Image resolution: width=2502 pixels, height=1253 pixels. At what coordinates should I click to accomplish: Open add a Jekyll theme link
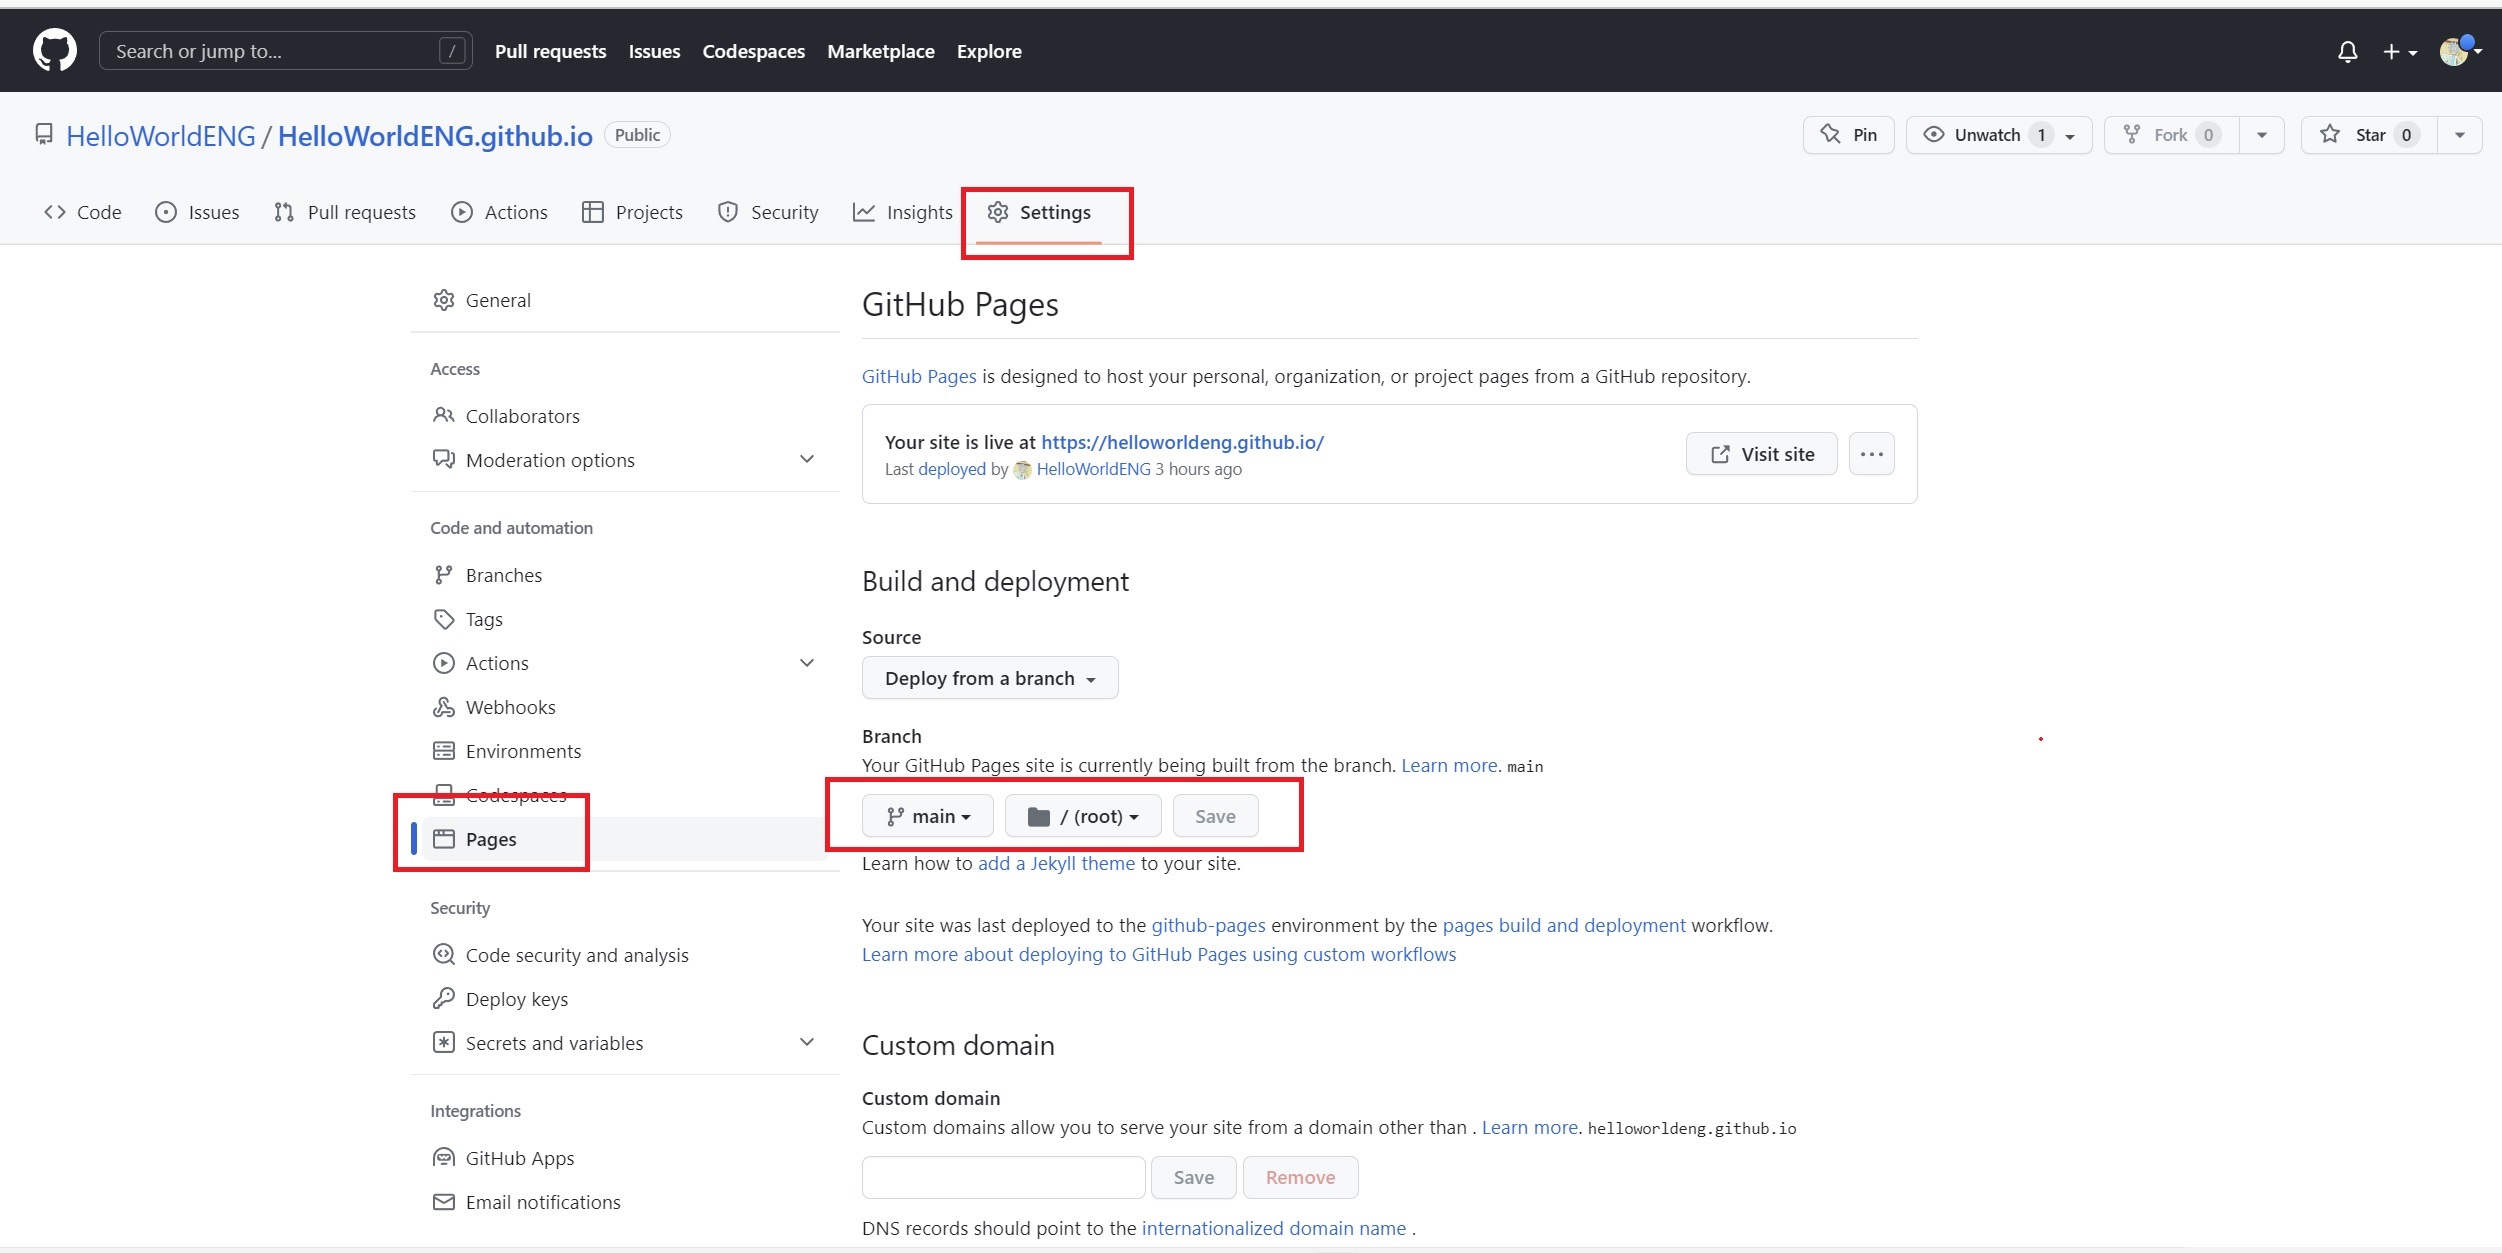tap(1056, 863)
